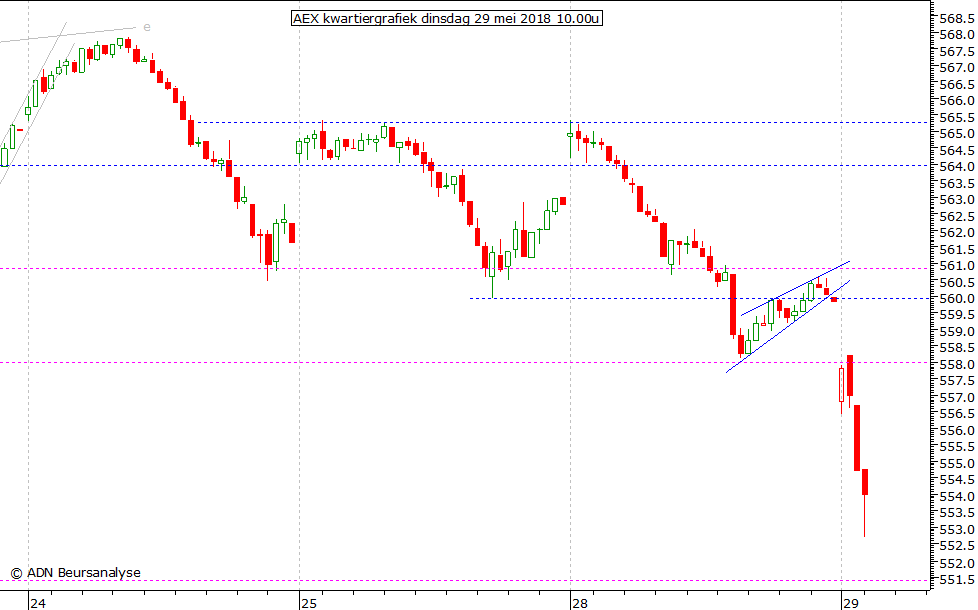Click the 567.0 price axis label
Screen dimensions: 978x610
pos(957,67)
